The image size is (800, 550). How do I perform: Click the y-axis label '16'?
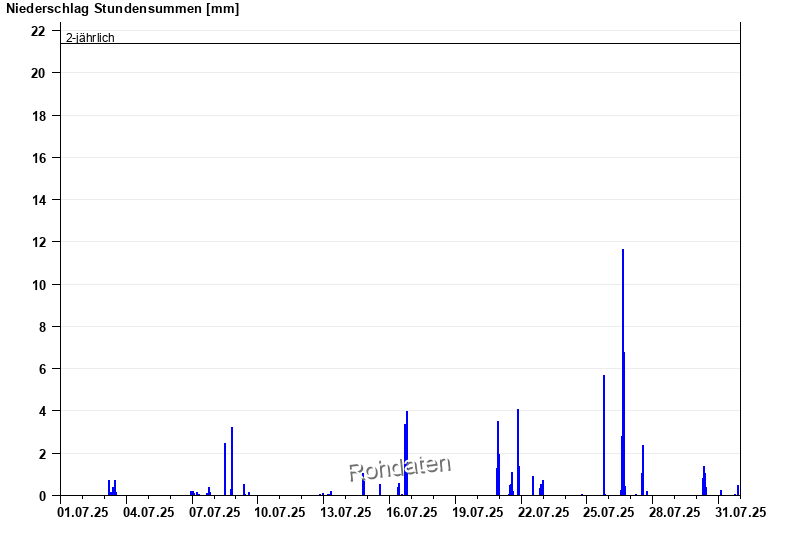pos(38,158)
